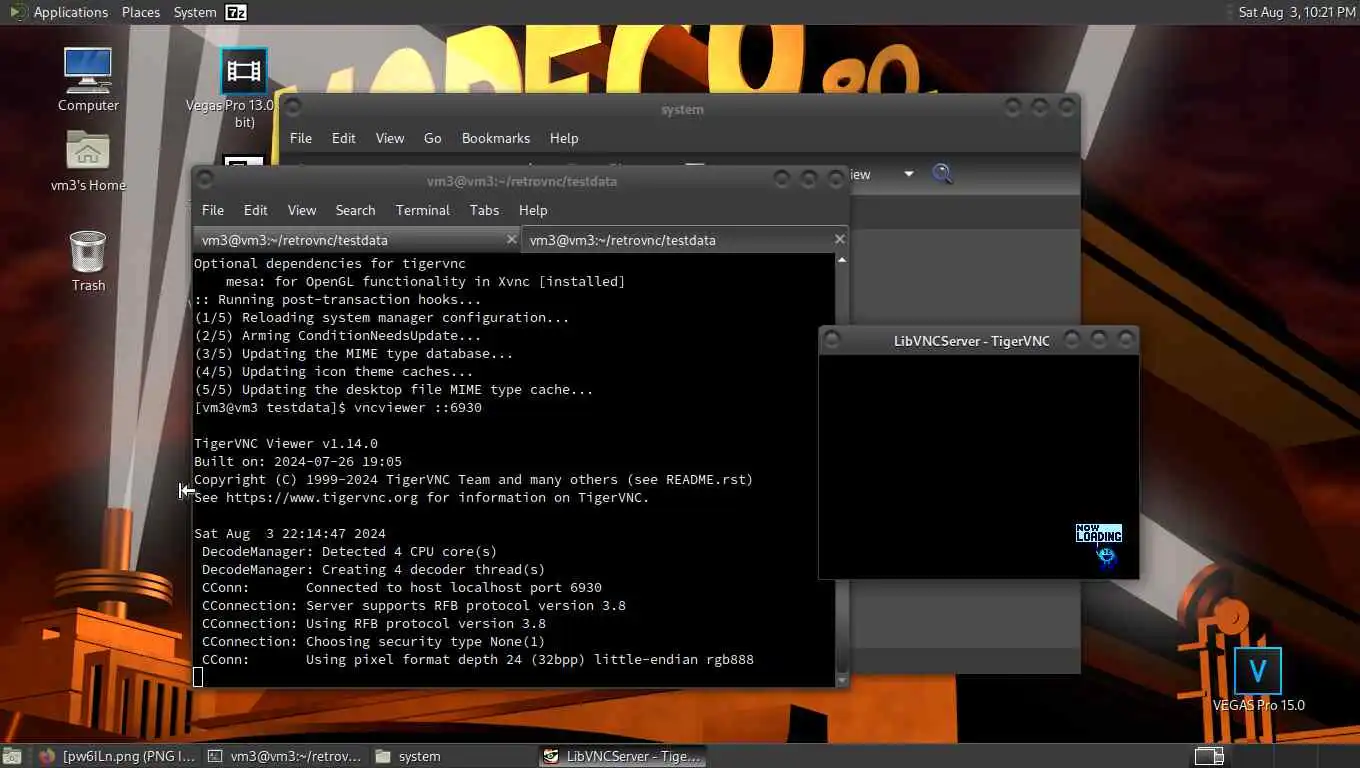Click the system window title bar
This screenshot has height=768, width=1360.
click(x=682, y=109)
